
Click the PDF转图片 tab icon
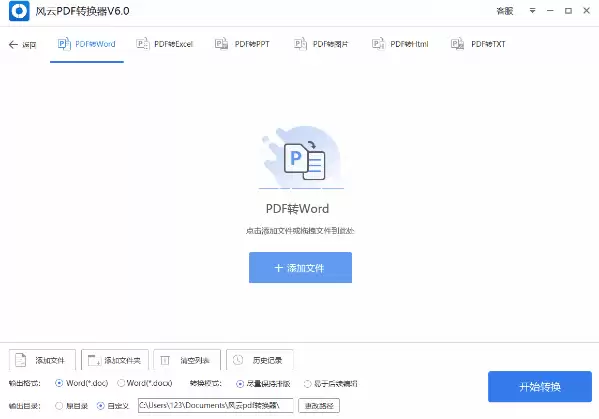click(x=301, y=44)
